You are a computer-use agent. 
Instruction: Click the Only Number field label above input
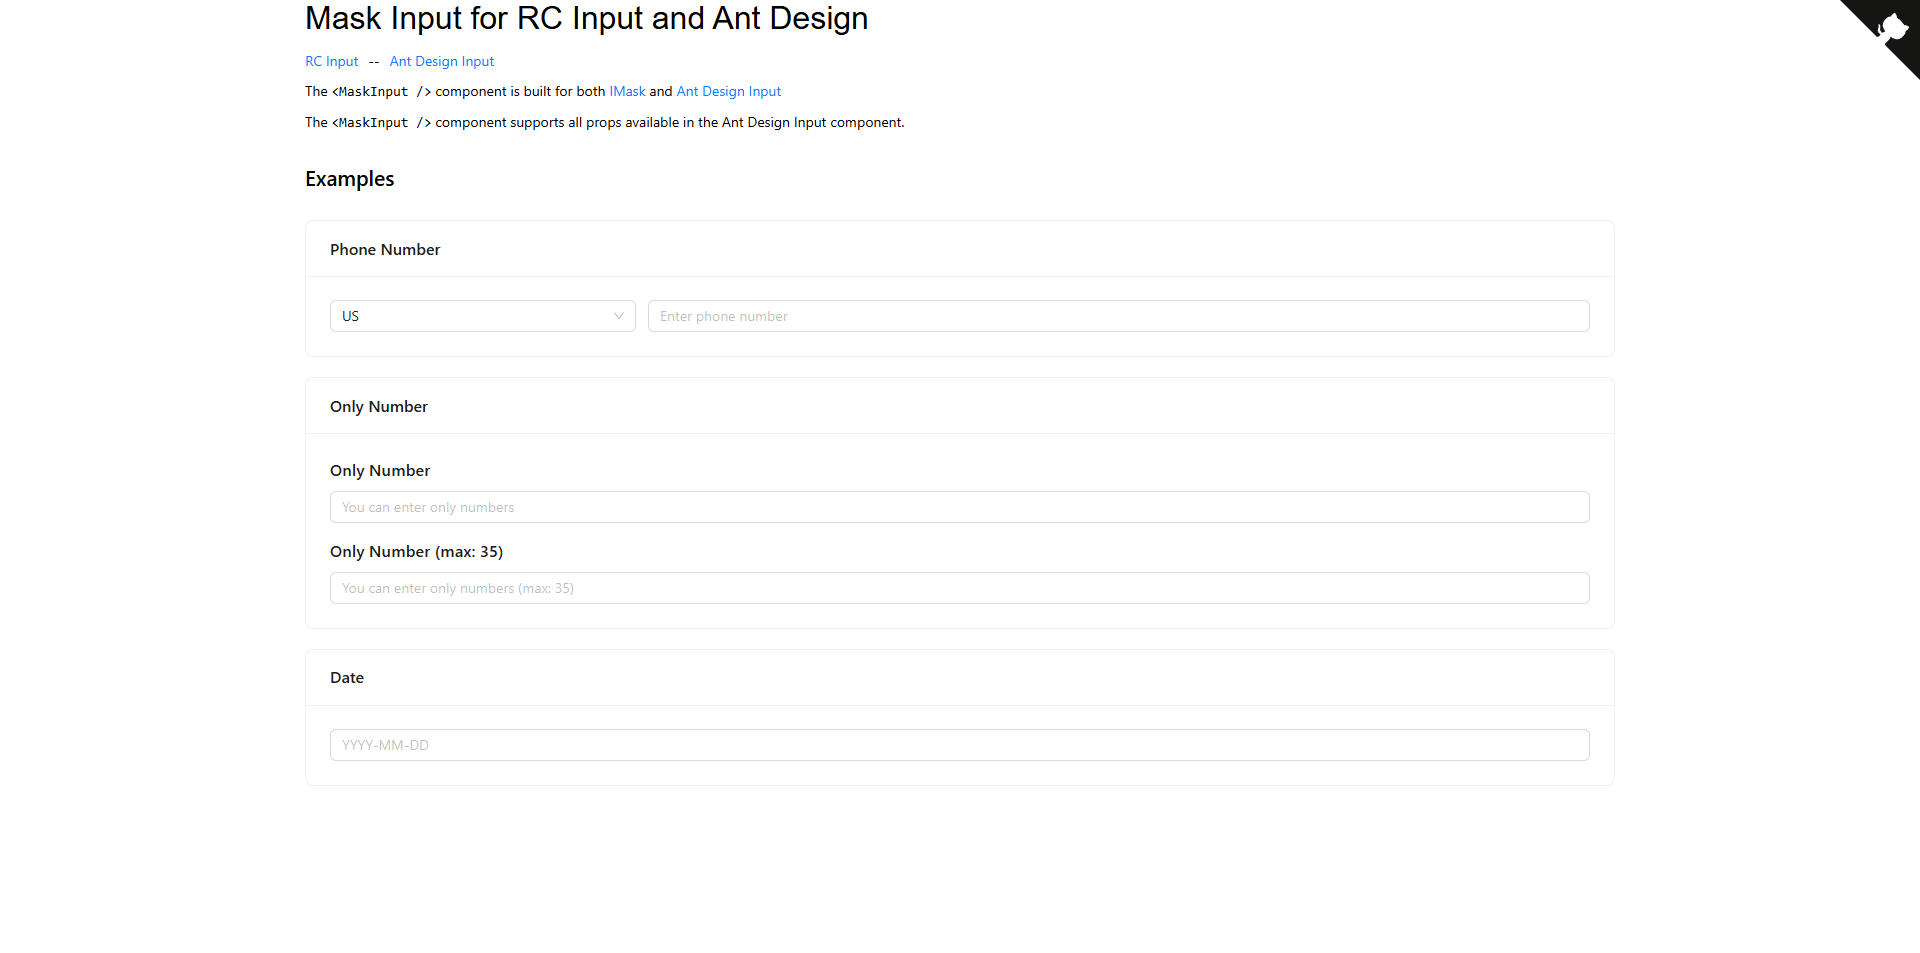(380, 471)
